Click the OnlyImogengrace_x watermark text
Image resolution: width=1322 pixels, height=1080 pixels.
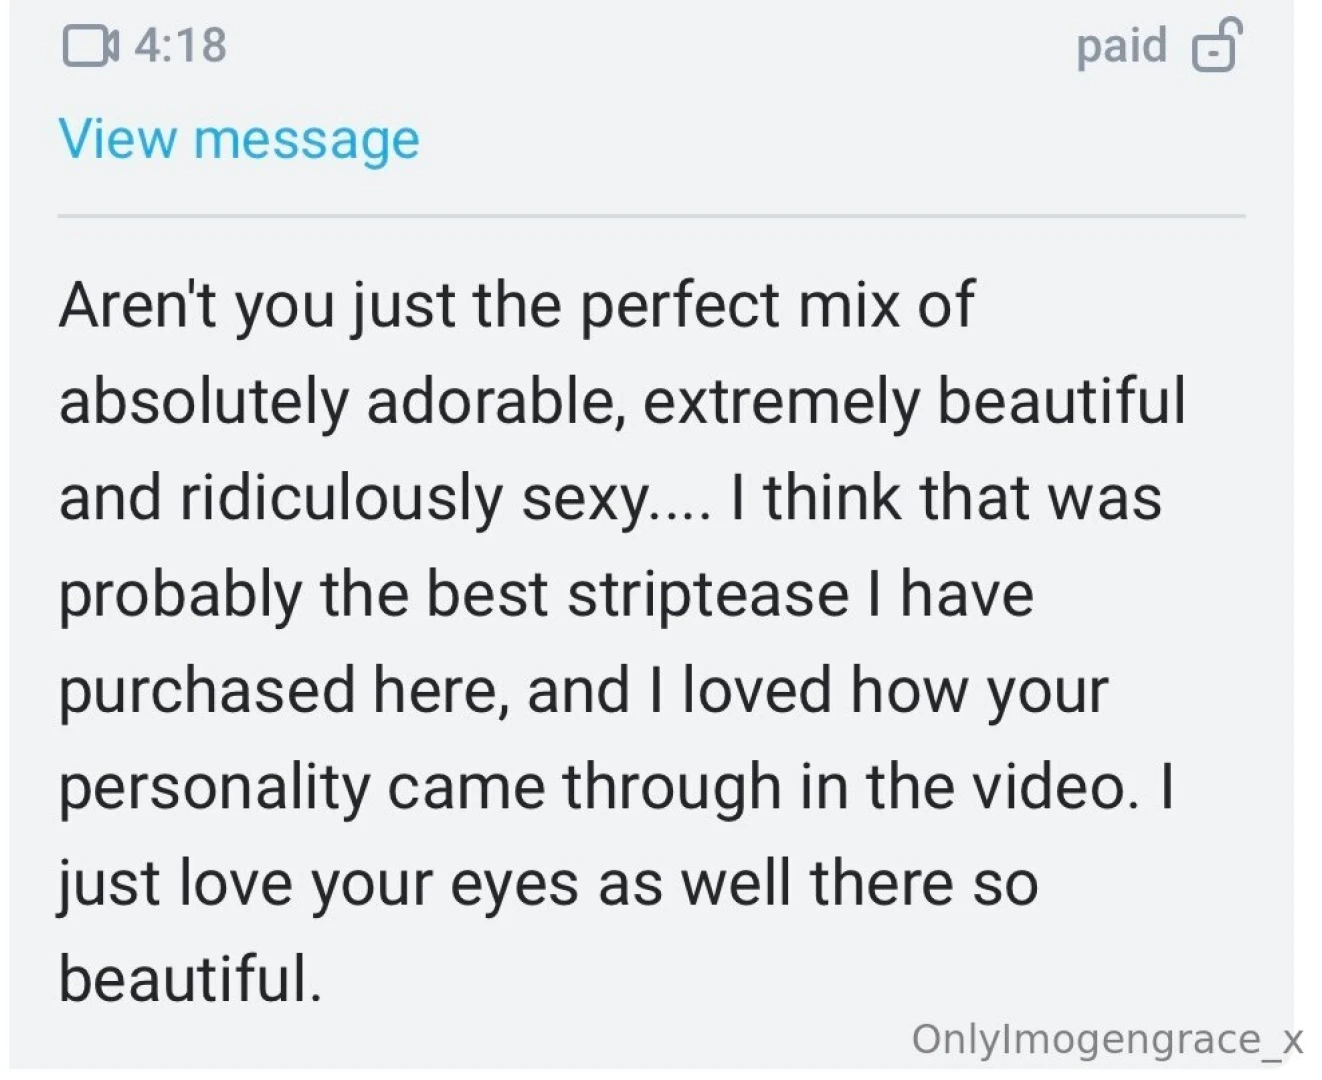click(1107, 1039)
